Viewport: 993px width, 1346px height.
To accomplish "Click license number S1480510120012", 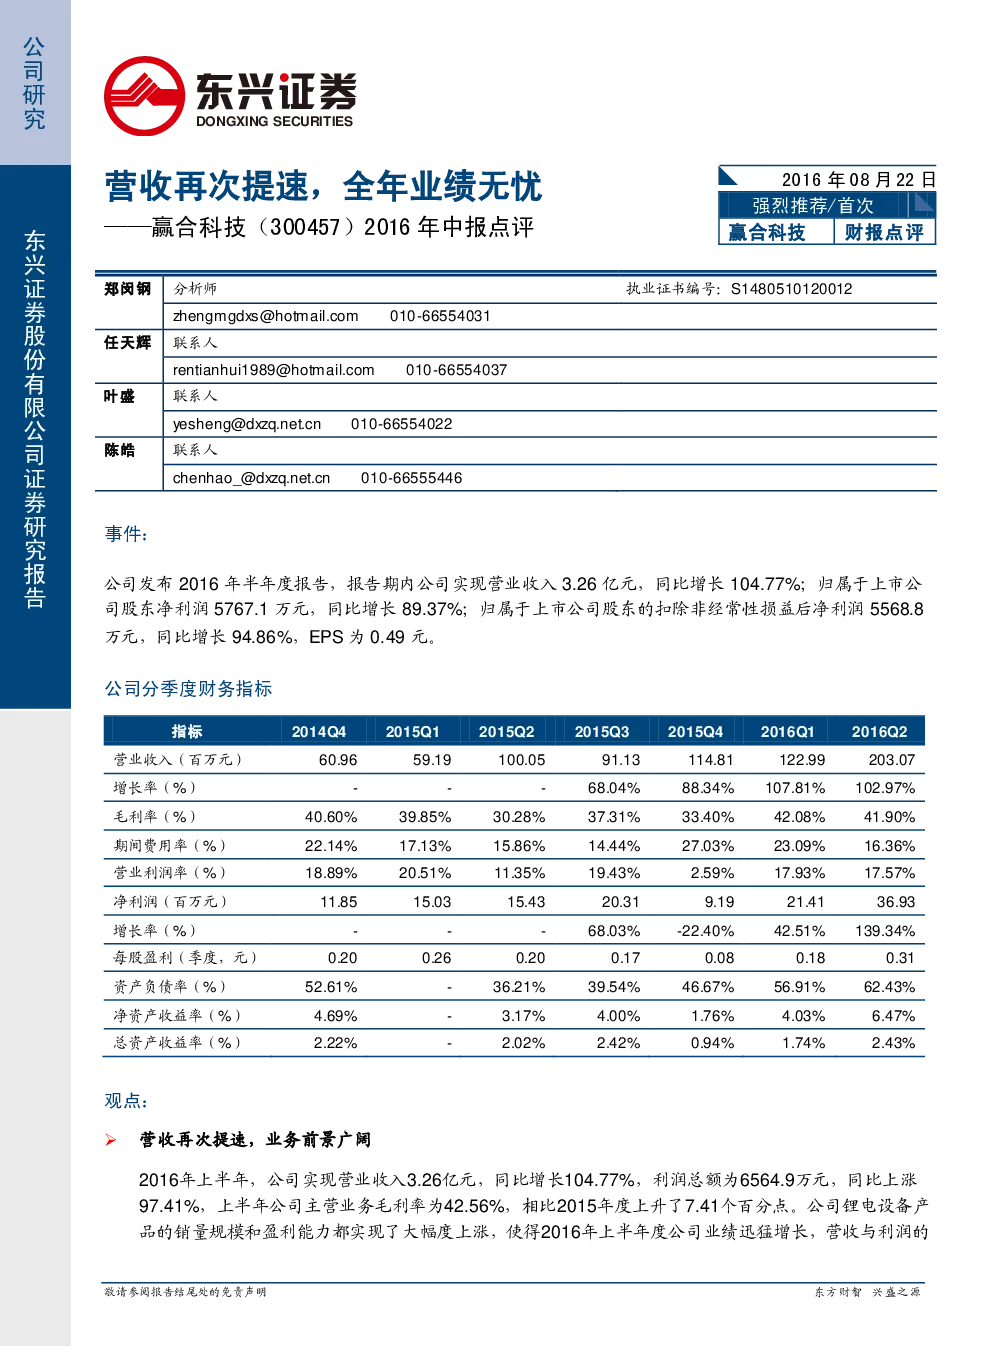I will tap(792, 289).
